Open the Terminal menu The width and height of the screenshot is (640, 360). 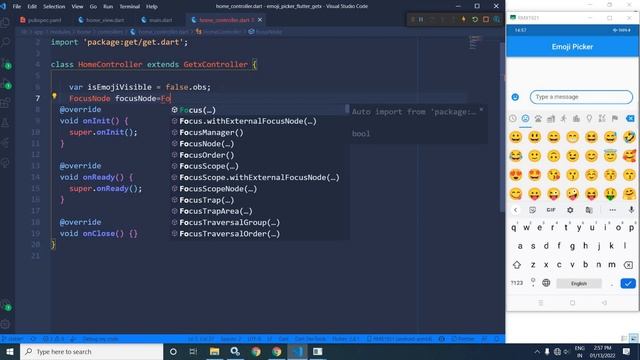(x=129, y=7)
